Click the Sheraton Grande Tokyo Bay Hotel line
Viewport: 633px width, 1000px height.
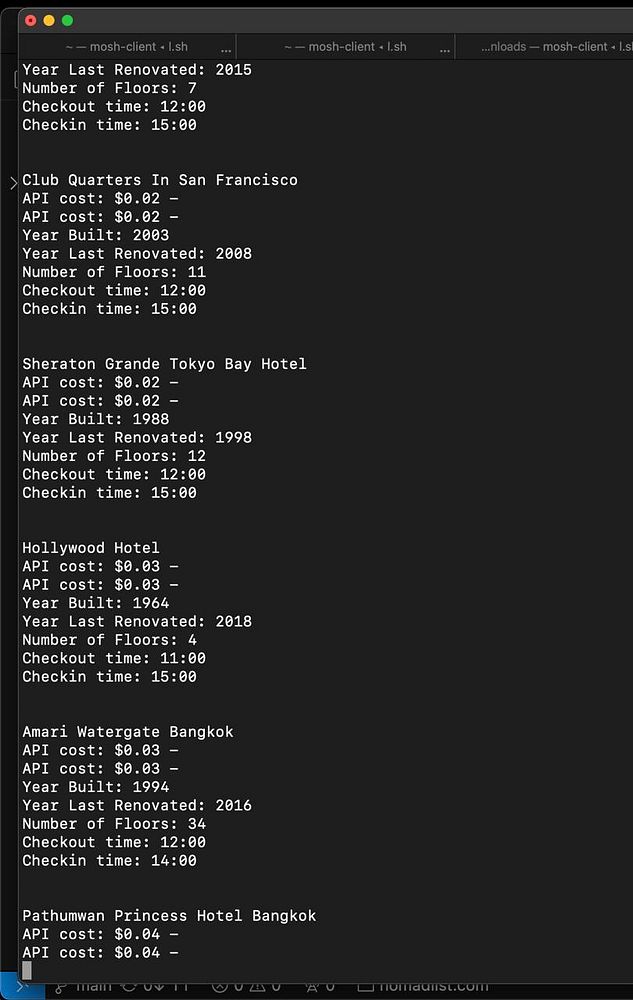(x=164, y=364)
